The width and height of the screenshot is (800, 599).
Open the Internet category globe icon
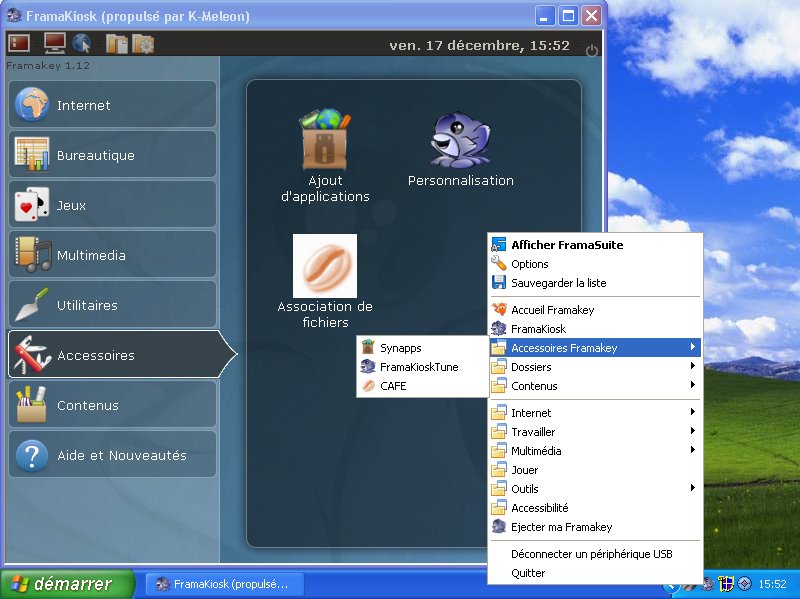pyautogui.click(x=32, y=104)
